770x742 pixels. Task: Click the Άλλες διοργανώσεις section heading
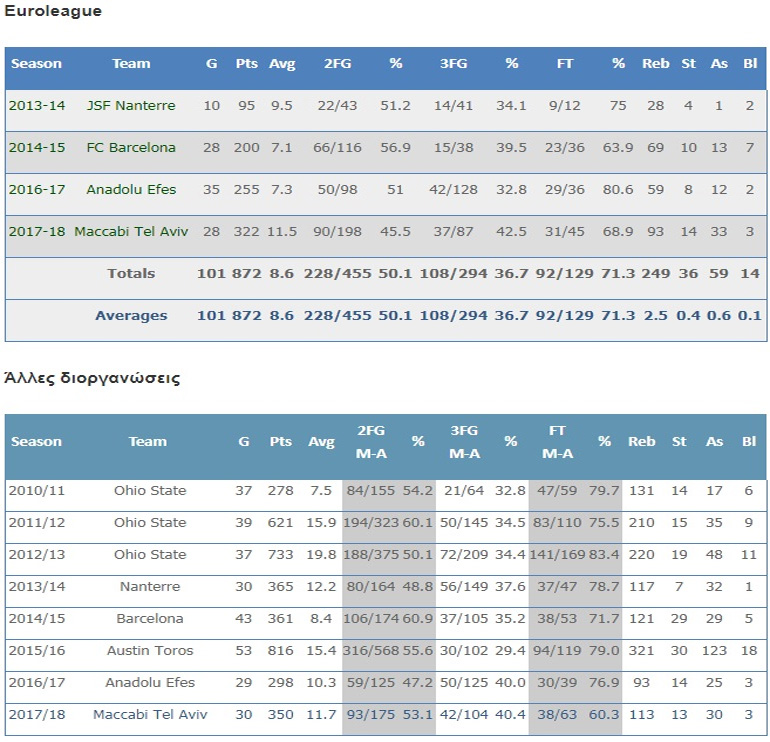(92, 379)
